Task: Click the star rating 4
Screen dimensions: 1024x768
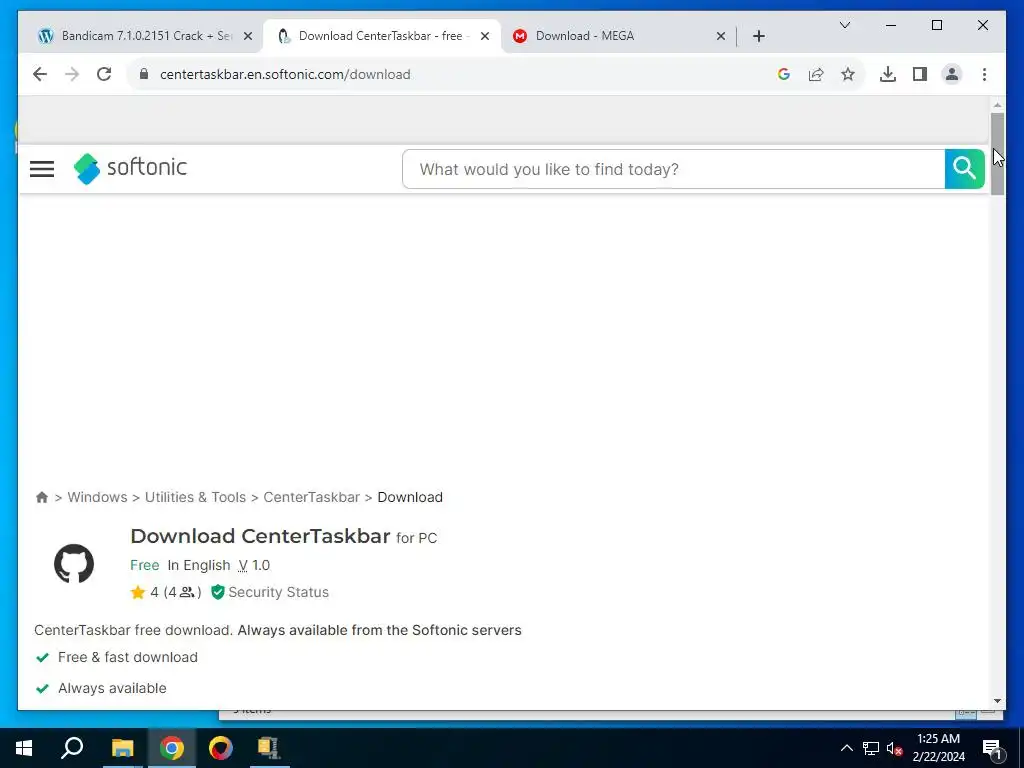Action: click(144, 592)
